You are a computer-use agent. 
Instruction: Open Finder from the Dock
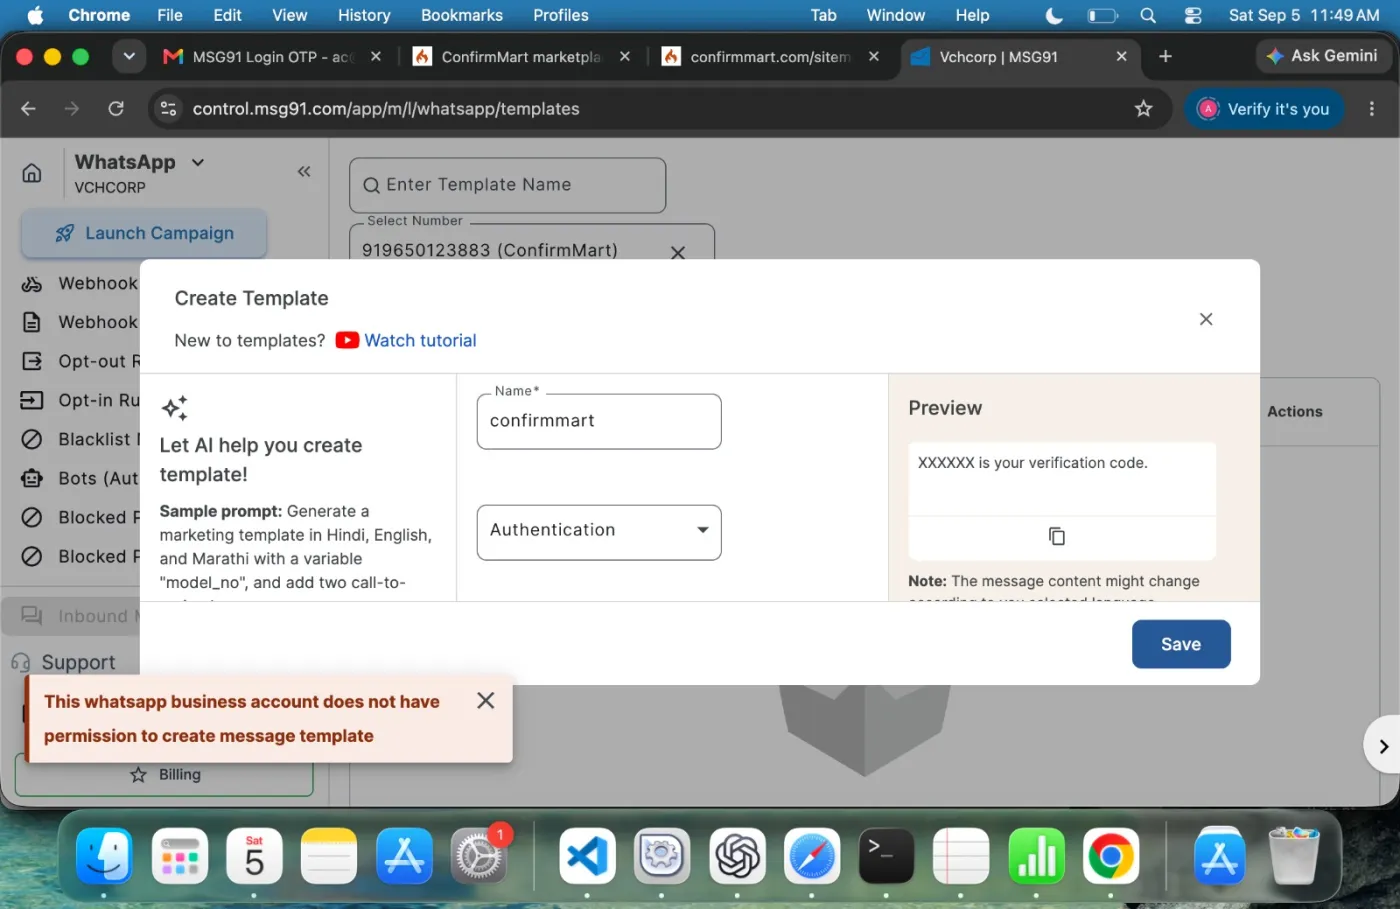pos(104,856)
